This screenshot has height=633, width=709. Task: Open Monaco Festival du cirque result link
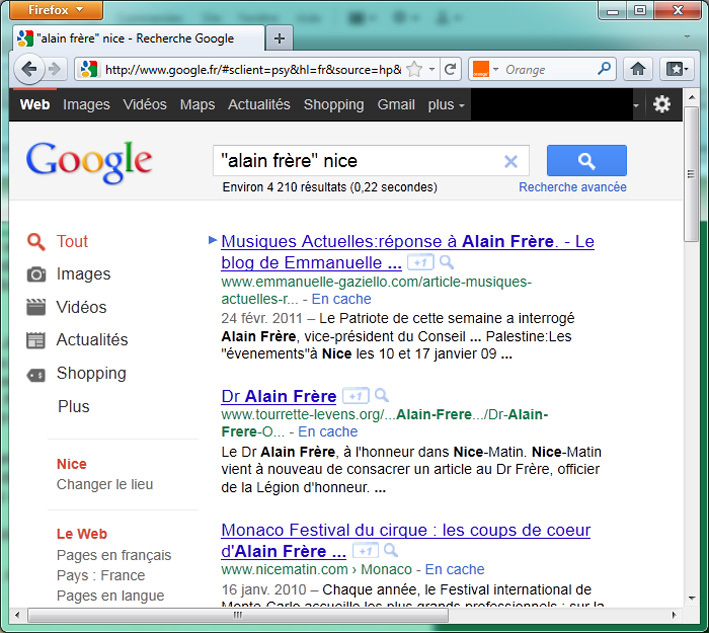click(x=406, y=540)
